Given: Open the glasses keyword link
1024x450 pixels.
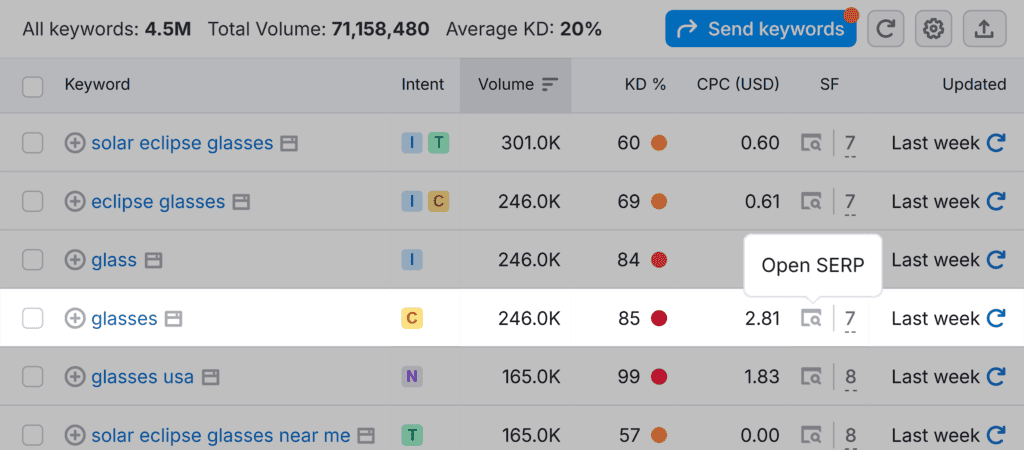Looking at the screenshot, I should tap(124, 319).
